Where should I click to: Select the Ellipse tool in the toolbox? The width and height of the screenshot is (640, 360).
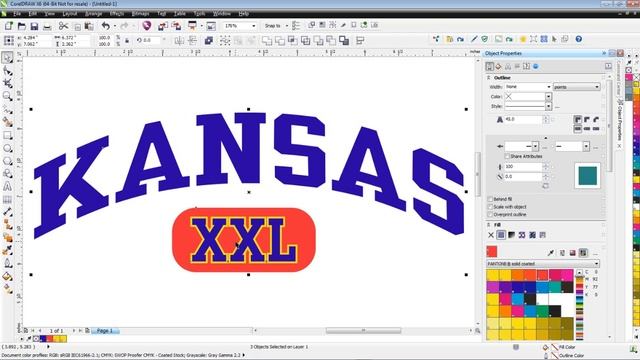[7, 148]
